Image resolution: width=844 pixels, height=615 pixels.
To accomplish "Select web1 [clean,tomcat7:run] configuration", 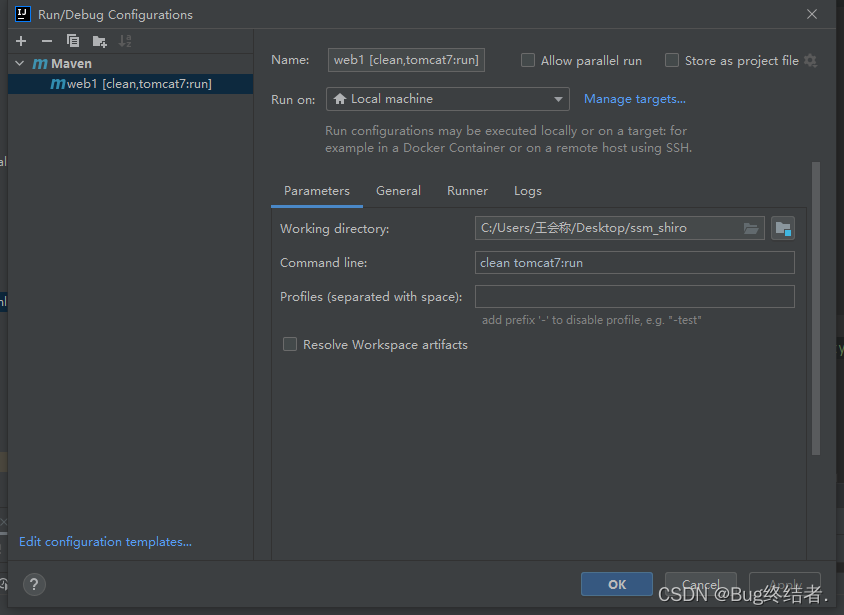I will [138, 84].
